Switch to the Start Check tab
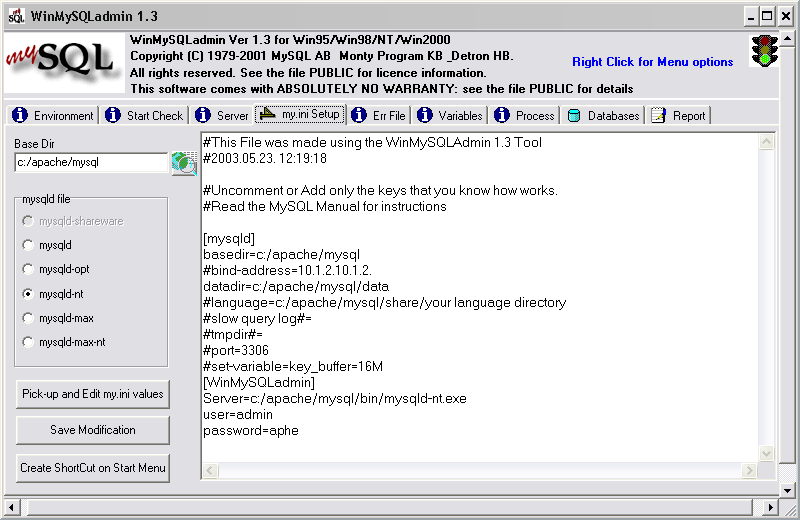The image size is (800, 520). [x=145, y=116]
